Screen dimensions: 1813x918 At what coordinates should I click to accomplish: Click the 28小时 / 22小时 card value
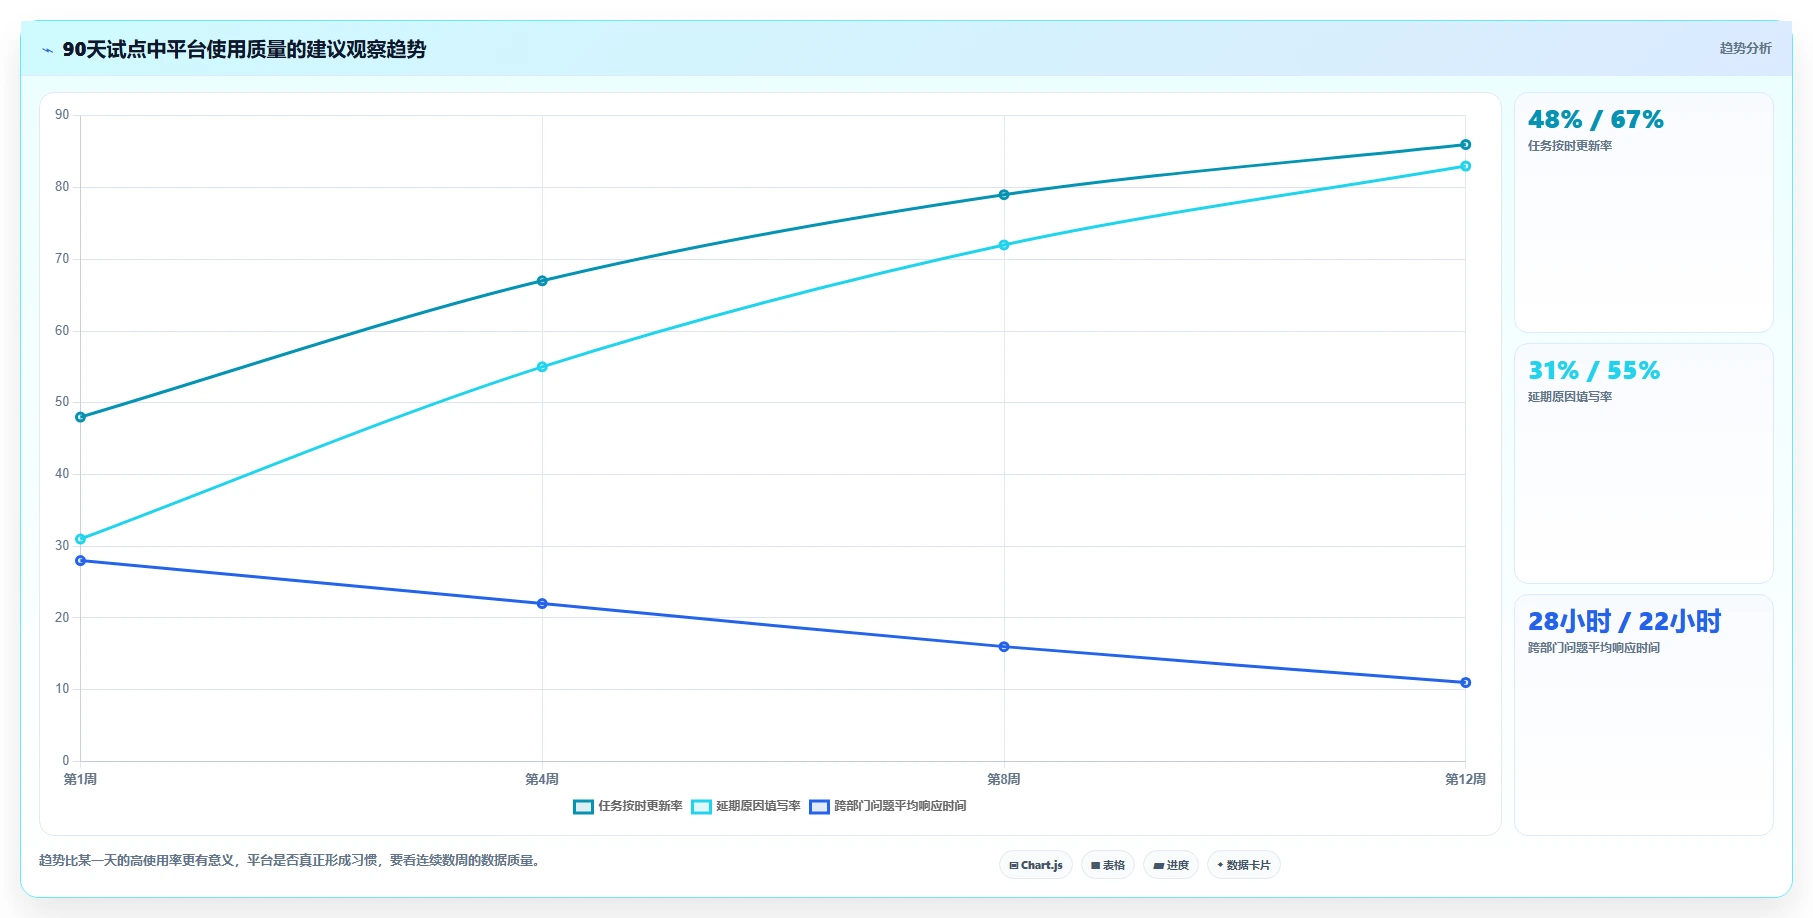coord(1624,622)
